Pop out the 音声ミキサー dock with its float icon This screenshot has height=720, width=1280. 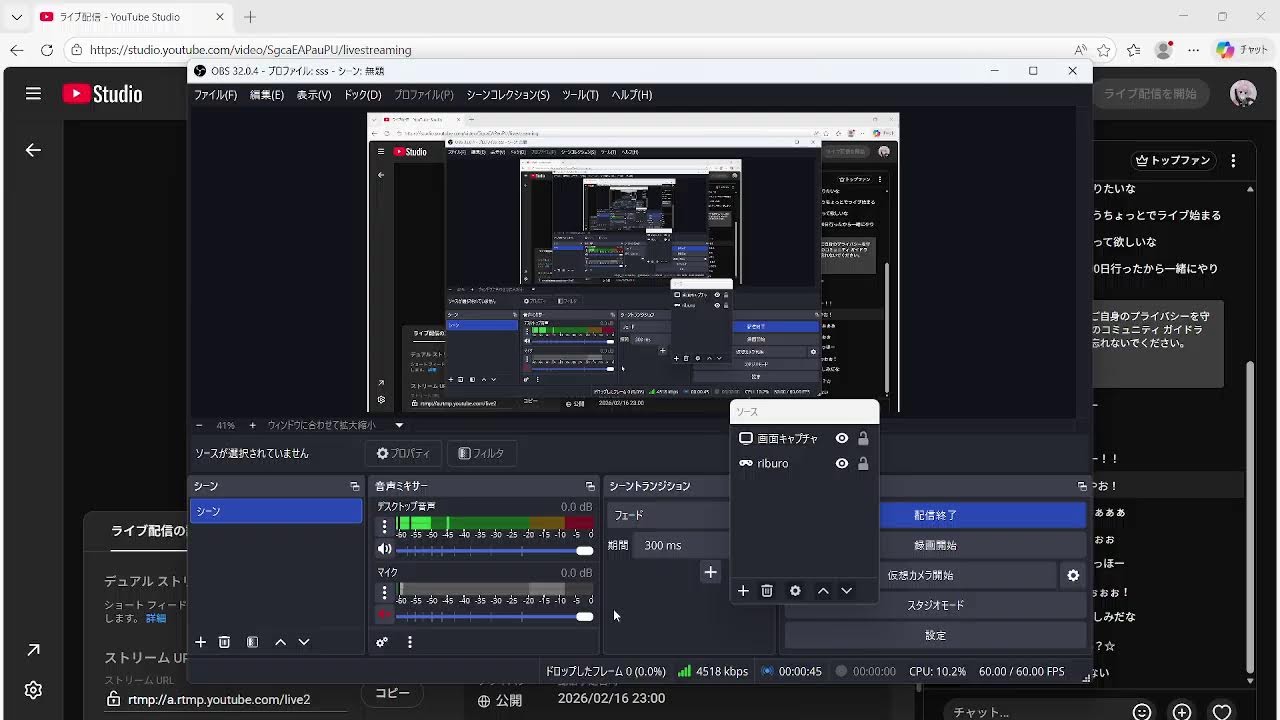pyautogui.click(x=590, y=486)
